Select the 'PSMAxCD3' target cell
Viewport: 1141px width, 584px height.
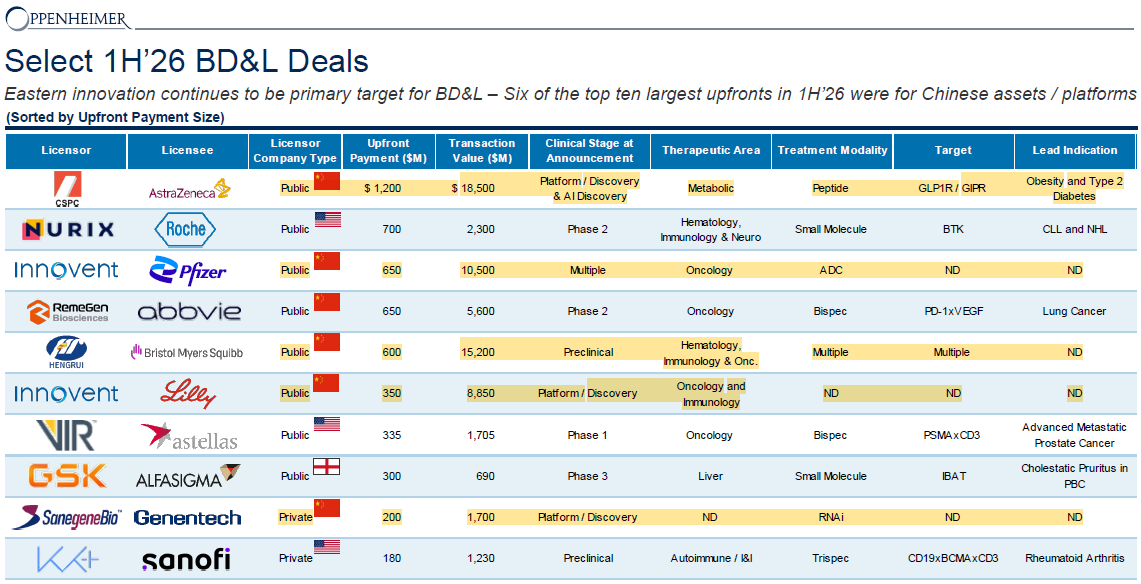[952, 436]
